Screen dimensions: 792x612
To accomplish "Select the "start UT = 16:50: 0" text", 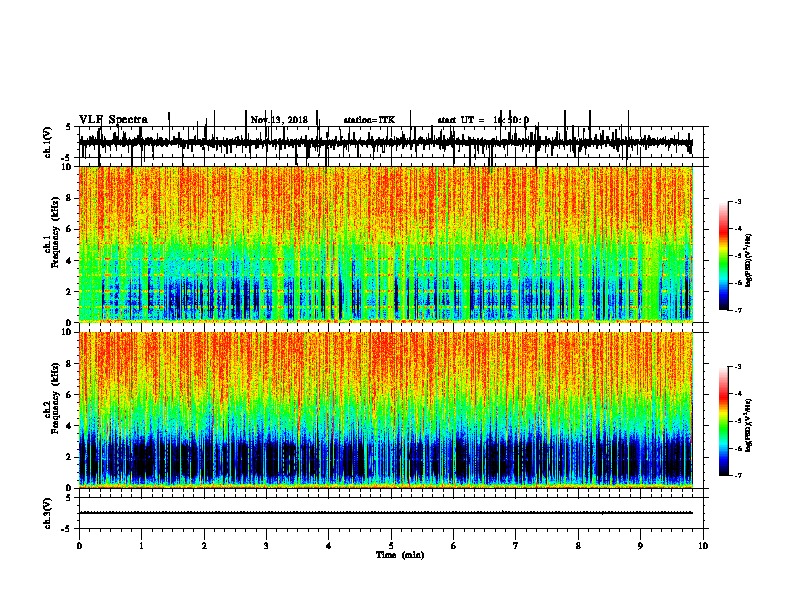I will point(483,120).
